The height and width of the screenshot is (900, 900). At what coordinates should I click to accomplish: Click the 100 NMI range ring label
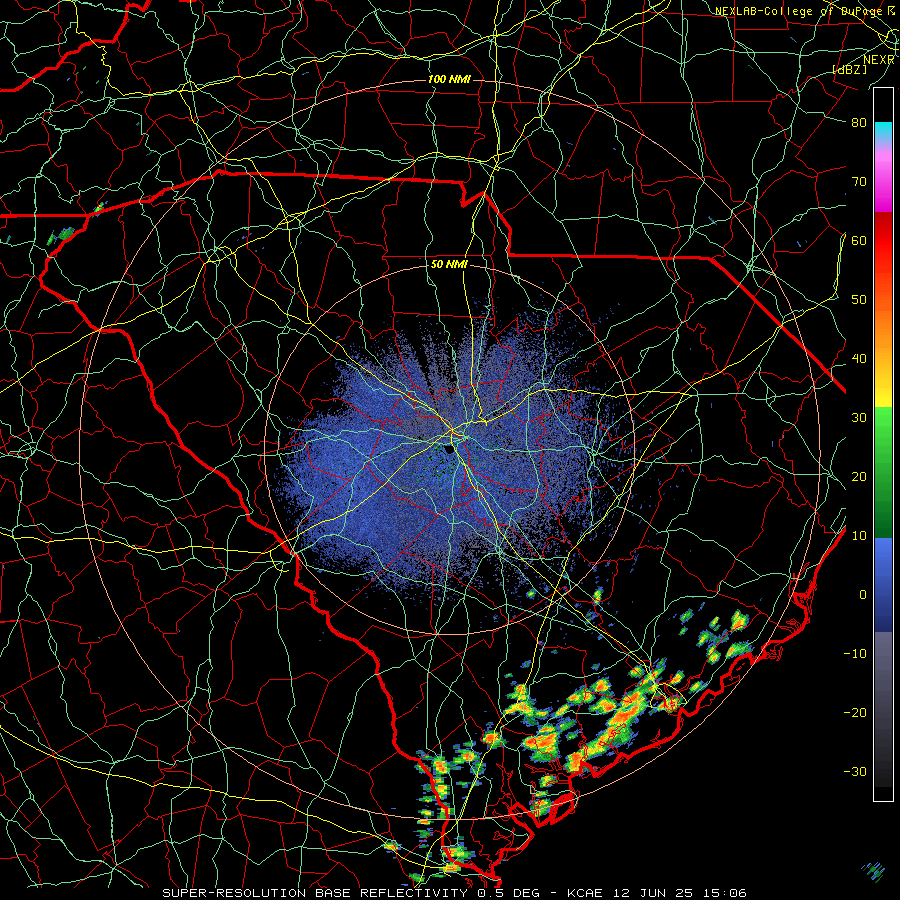pos(449,79)
